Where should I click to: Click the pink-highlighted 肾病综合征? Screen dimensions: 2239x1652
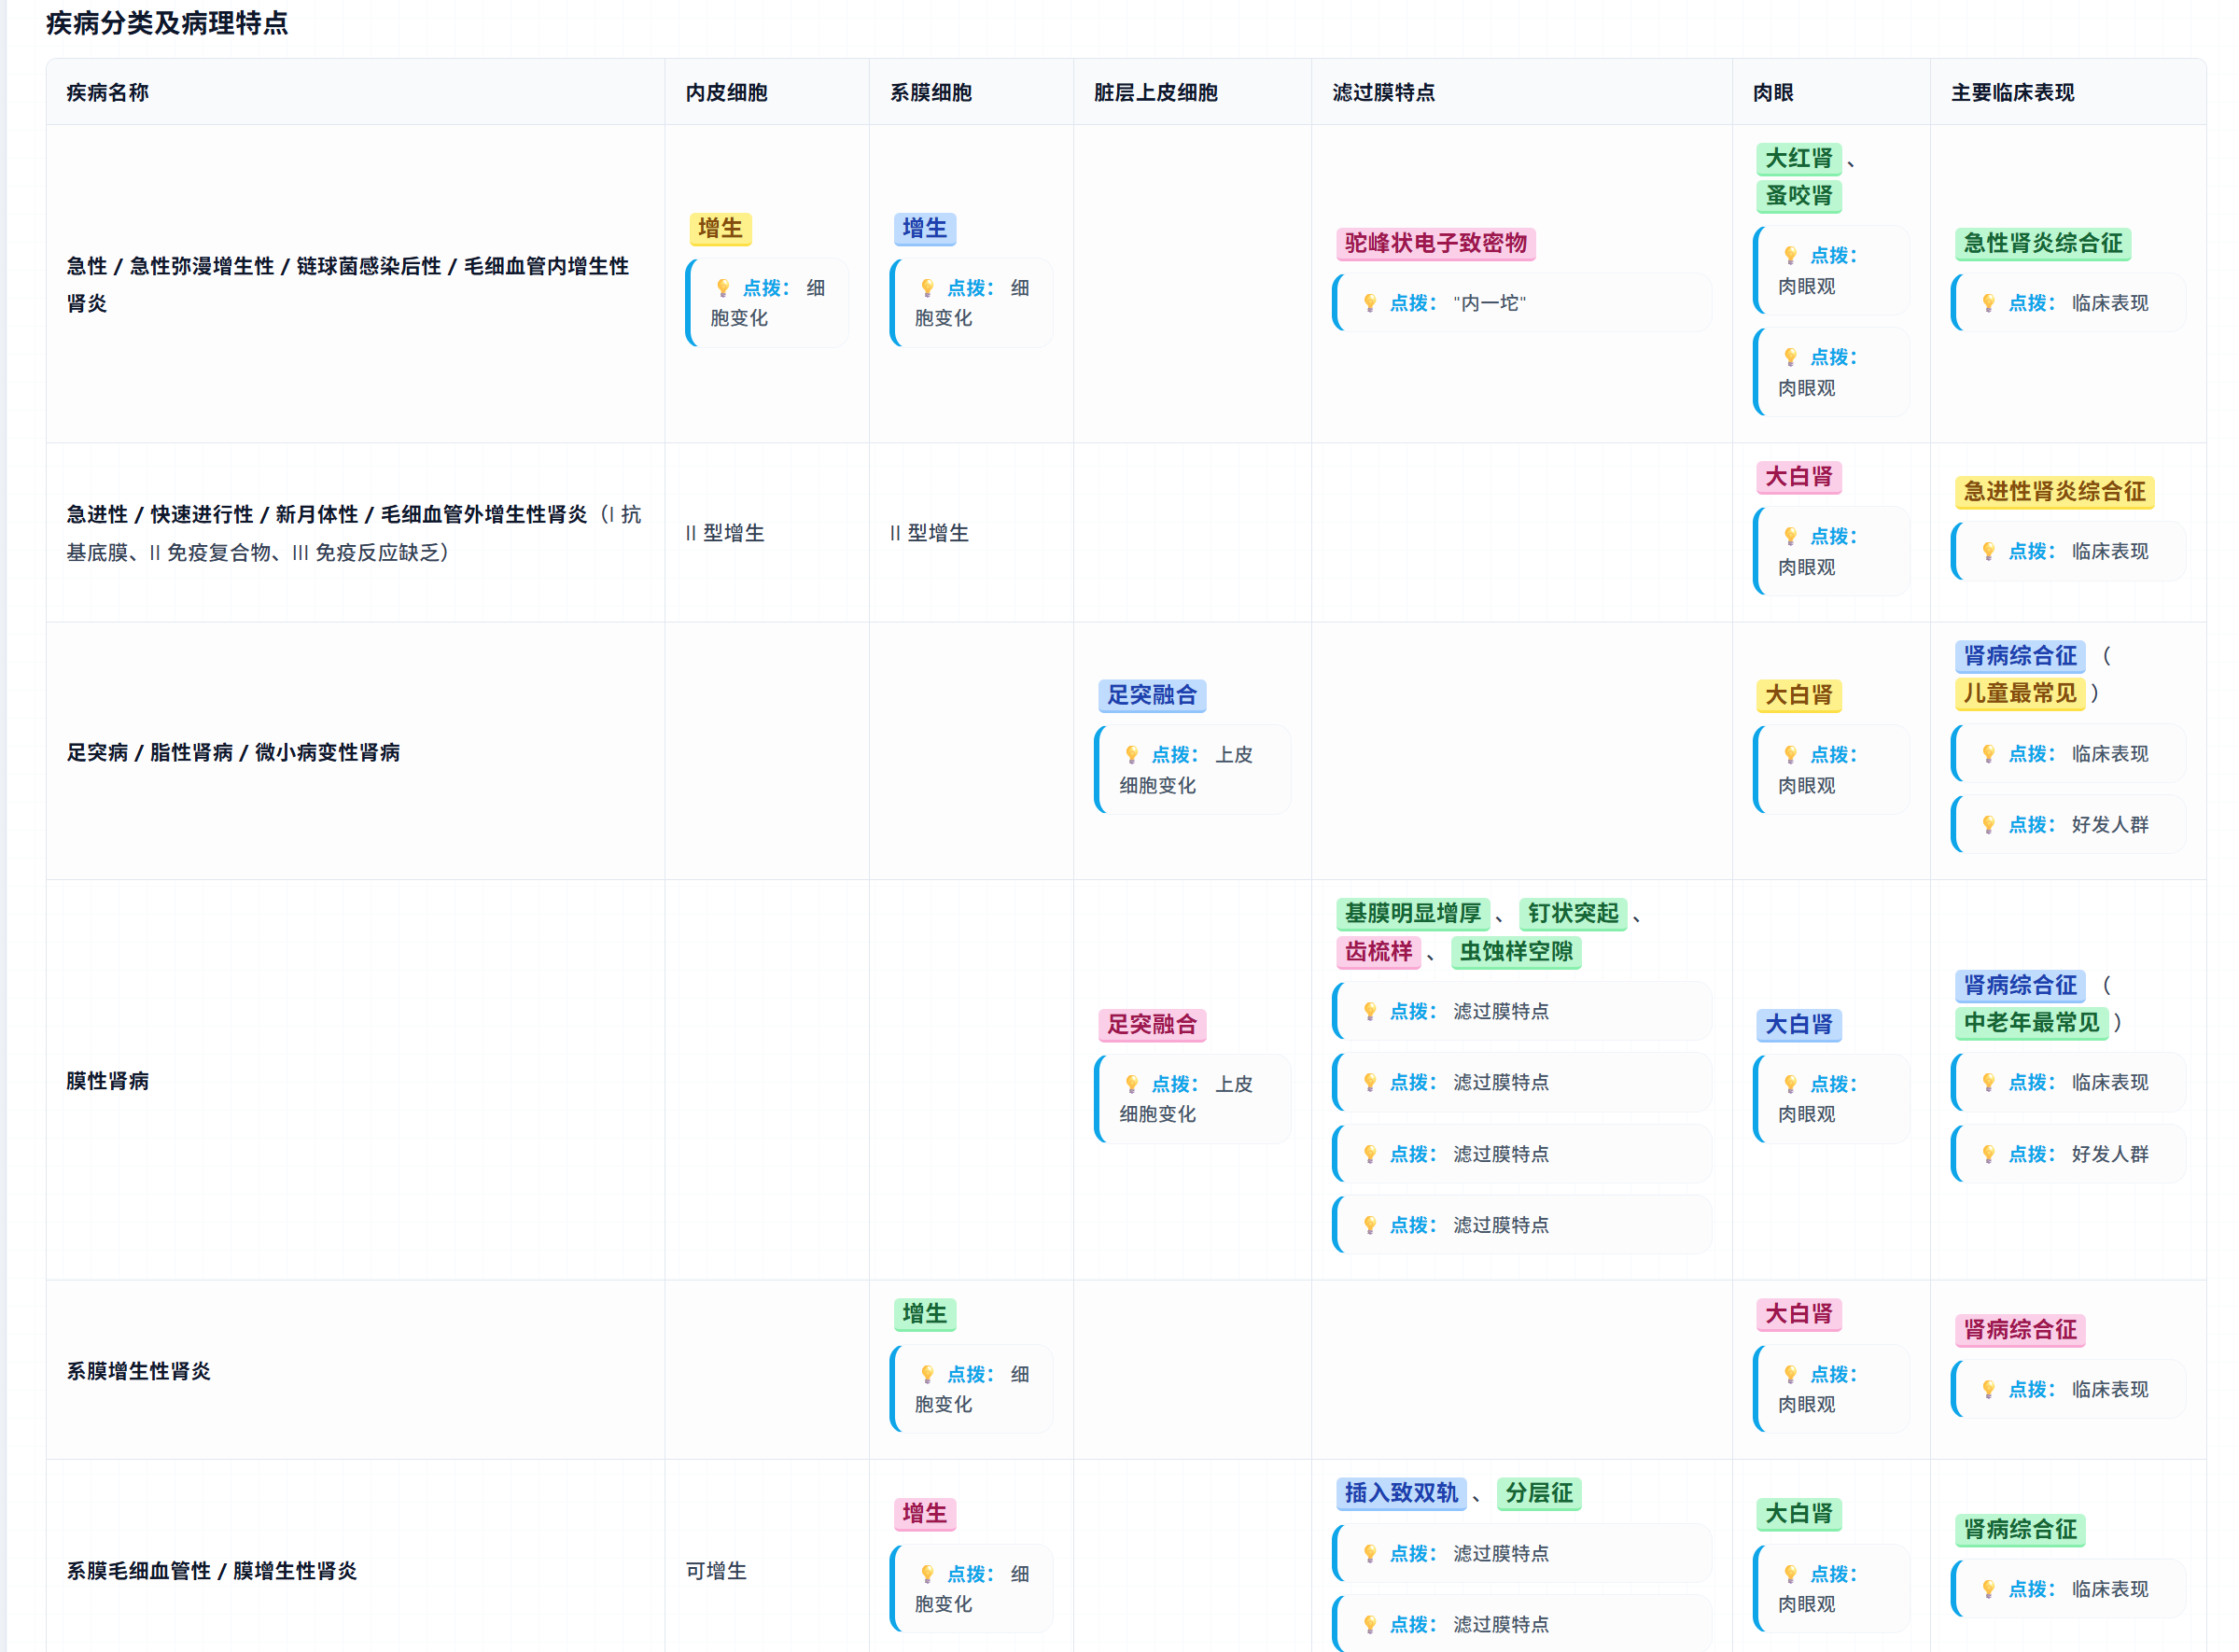pos(2020,1330)
